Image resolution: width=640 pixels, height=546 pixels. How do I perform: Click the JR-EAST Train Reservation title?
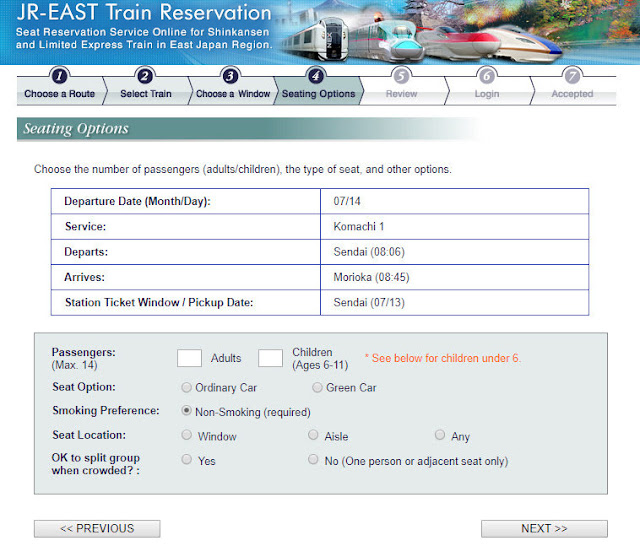[x=144, y=12]
